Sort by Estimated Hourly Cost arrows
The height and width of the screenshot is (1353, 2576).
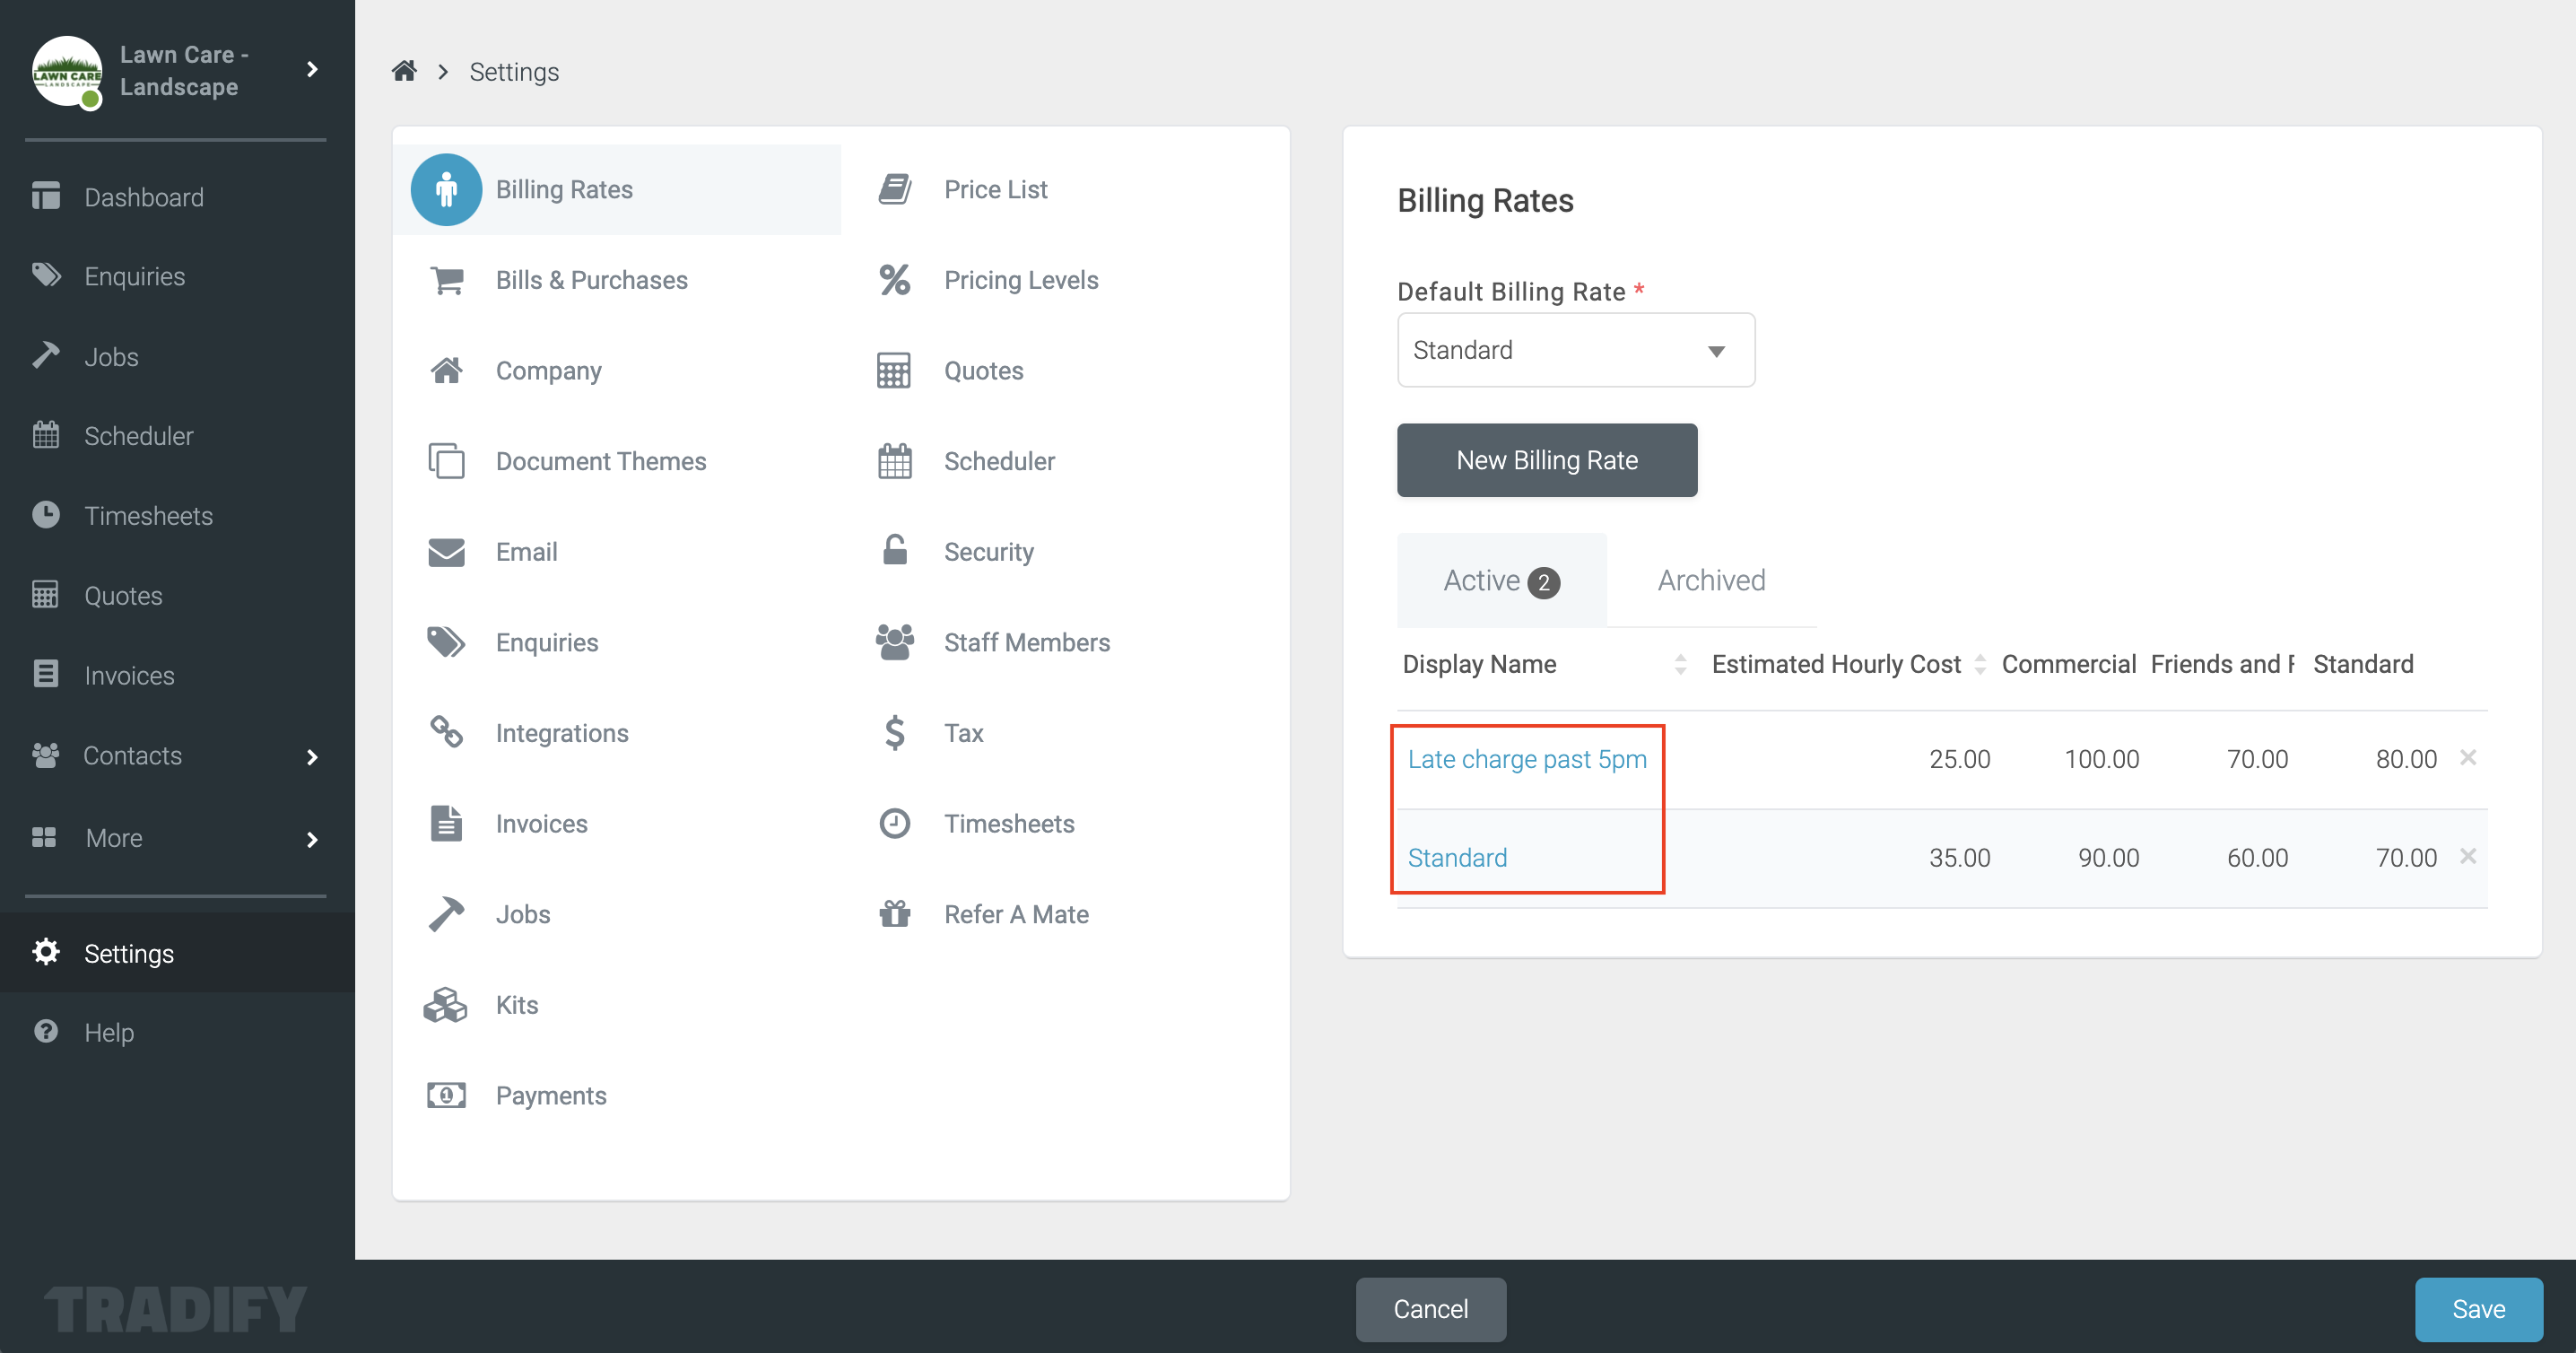(1980, 664)
